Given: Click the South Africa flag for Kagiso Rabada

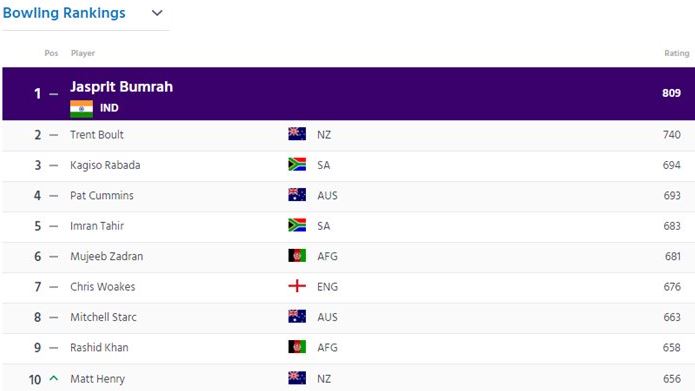Looking at the screenshot, I should coord(297,164).
